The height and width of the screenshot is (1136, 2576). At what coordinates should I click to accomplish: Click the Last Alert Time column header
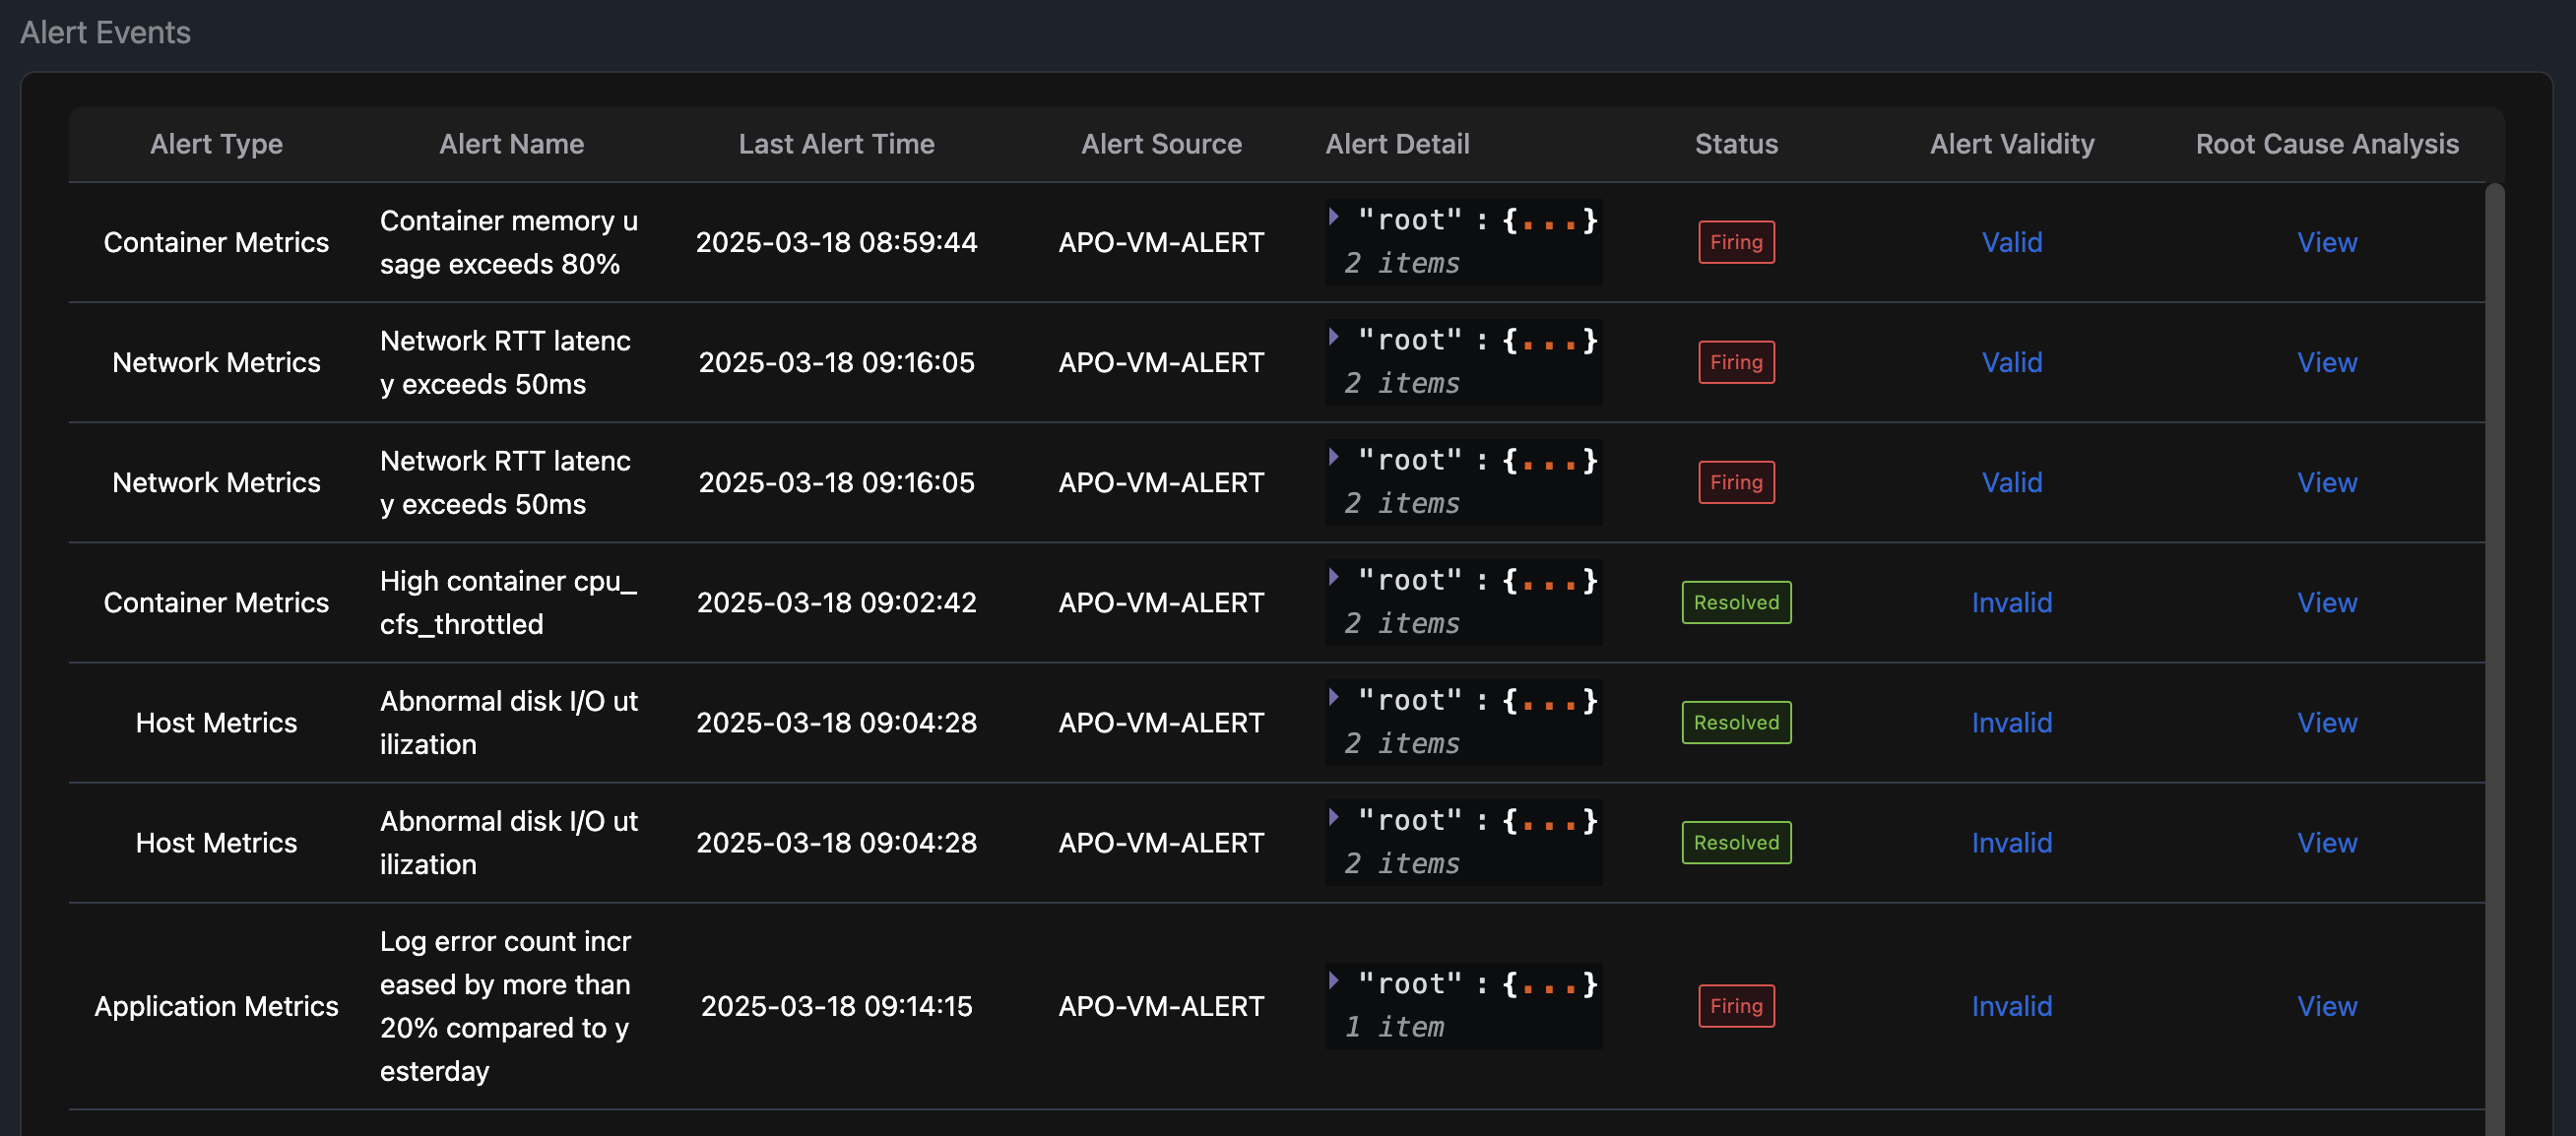pyautogui.click(x=837, y=144)
